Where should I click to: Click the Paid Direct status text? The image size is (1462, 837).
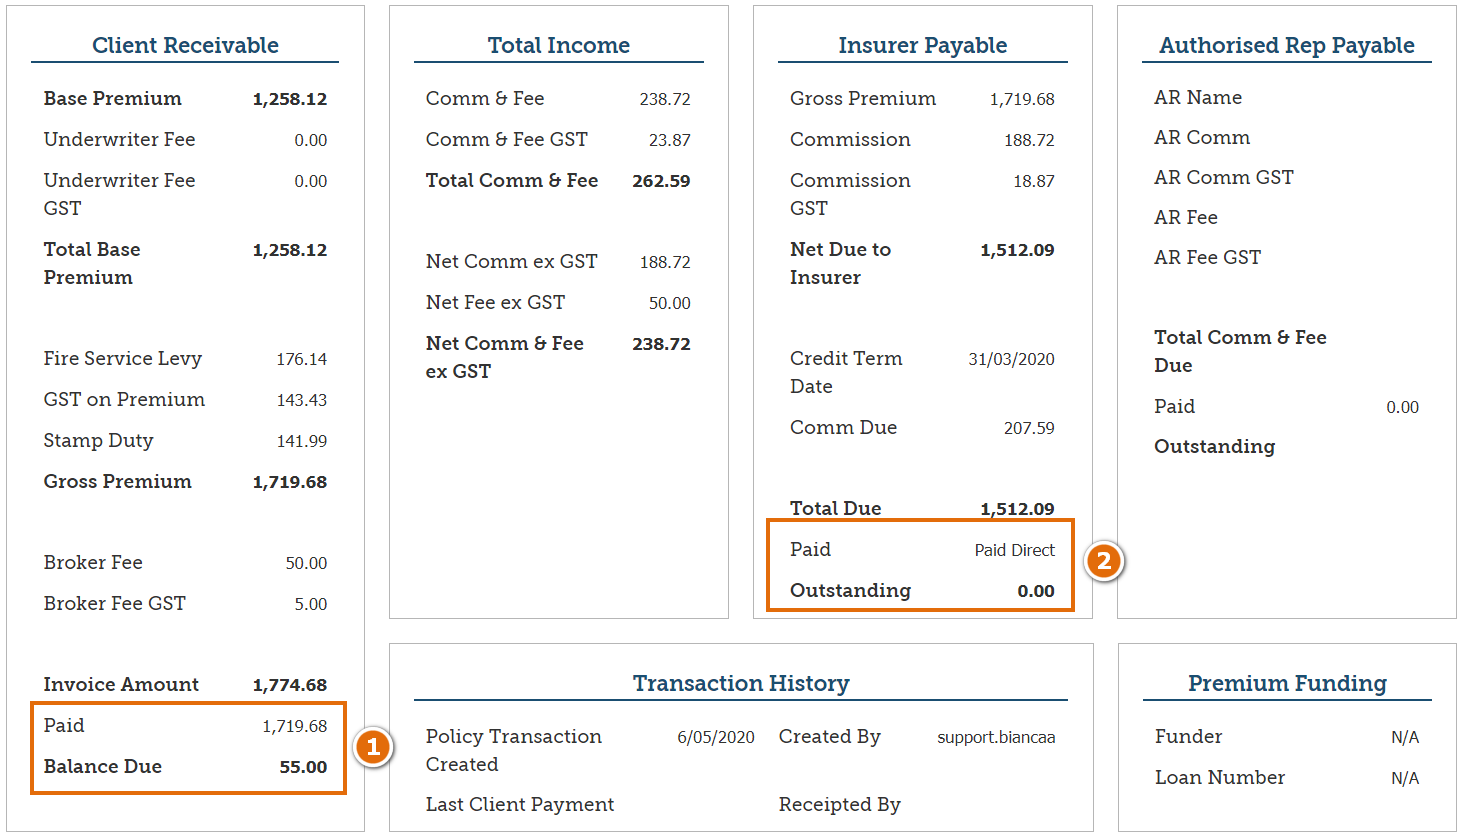pyautogui.click(x=1014, y=550)
